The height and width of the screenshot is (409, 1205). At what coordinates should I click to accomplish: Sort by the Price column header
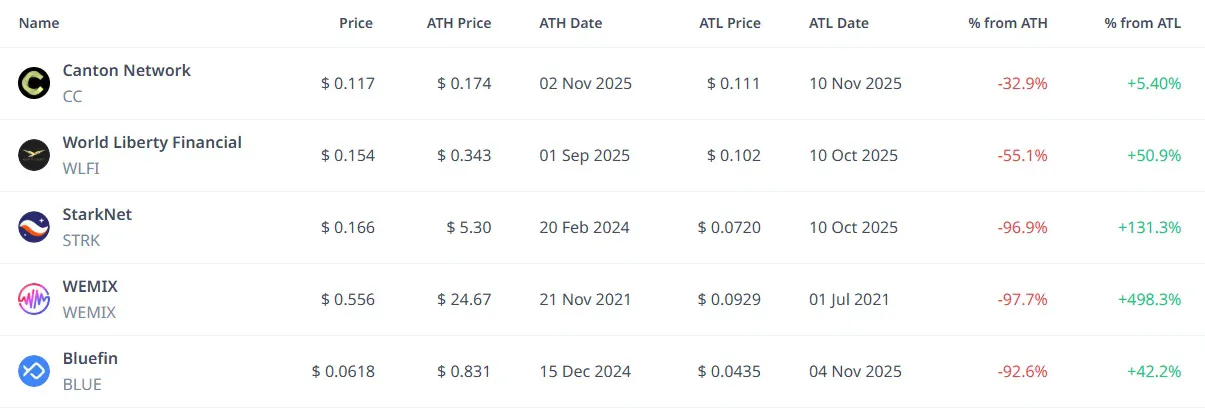[x=355, y=23]
